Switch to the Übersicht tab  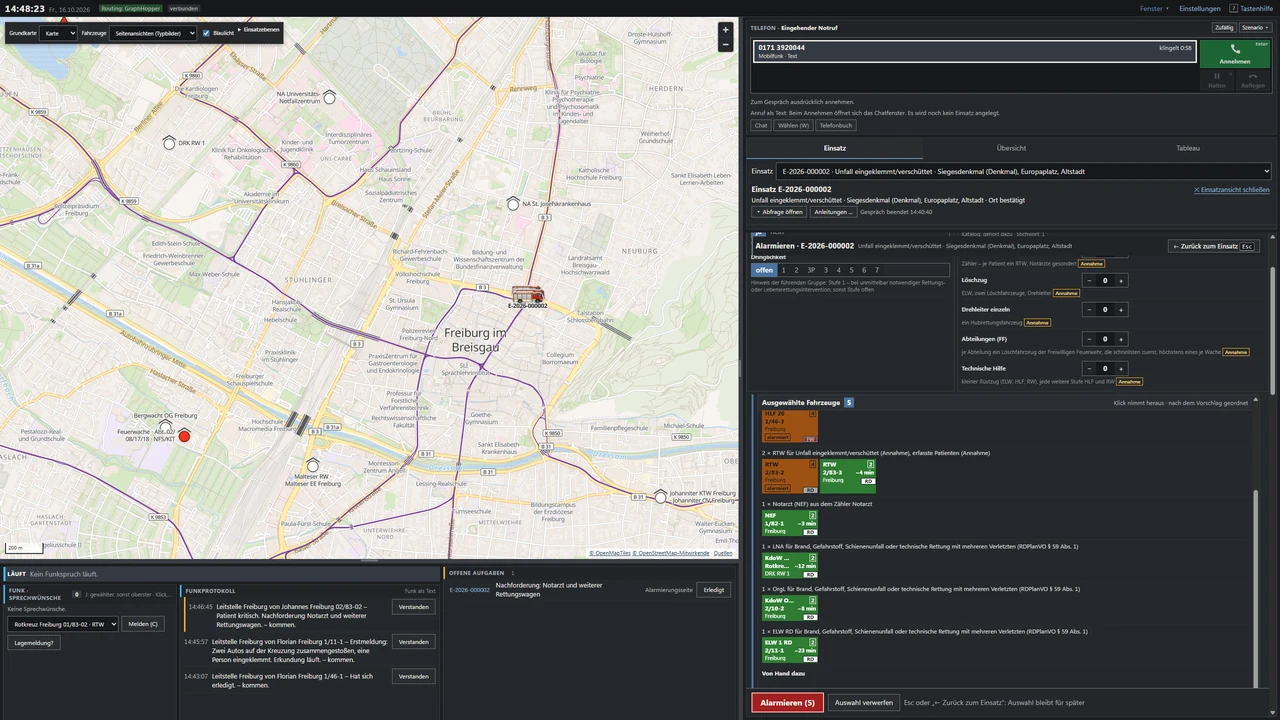click(1011, 148)
